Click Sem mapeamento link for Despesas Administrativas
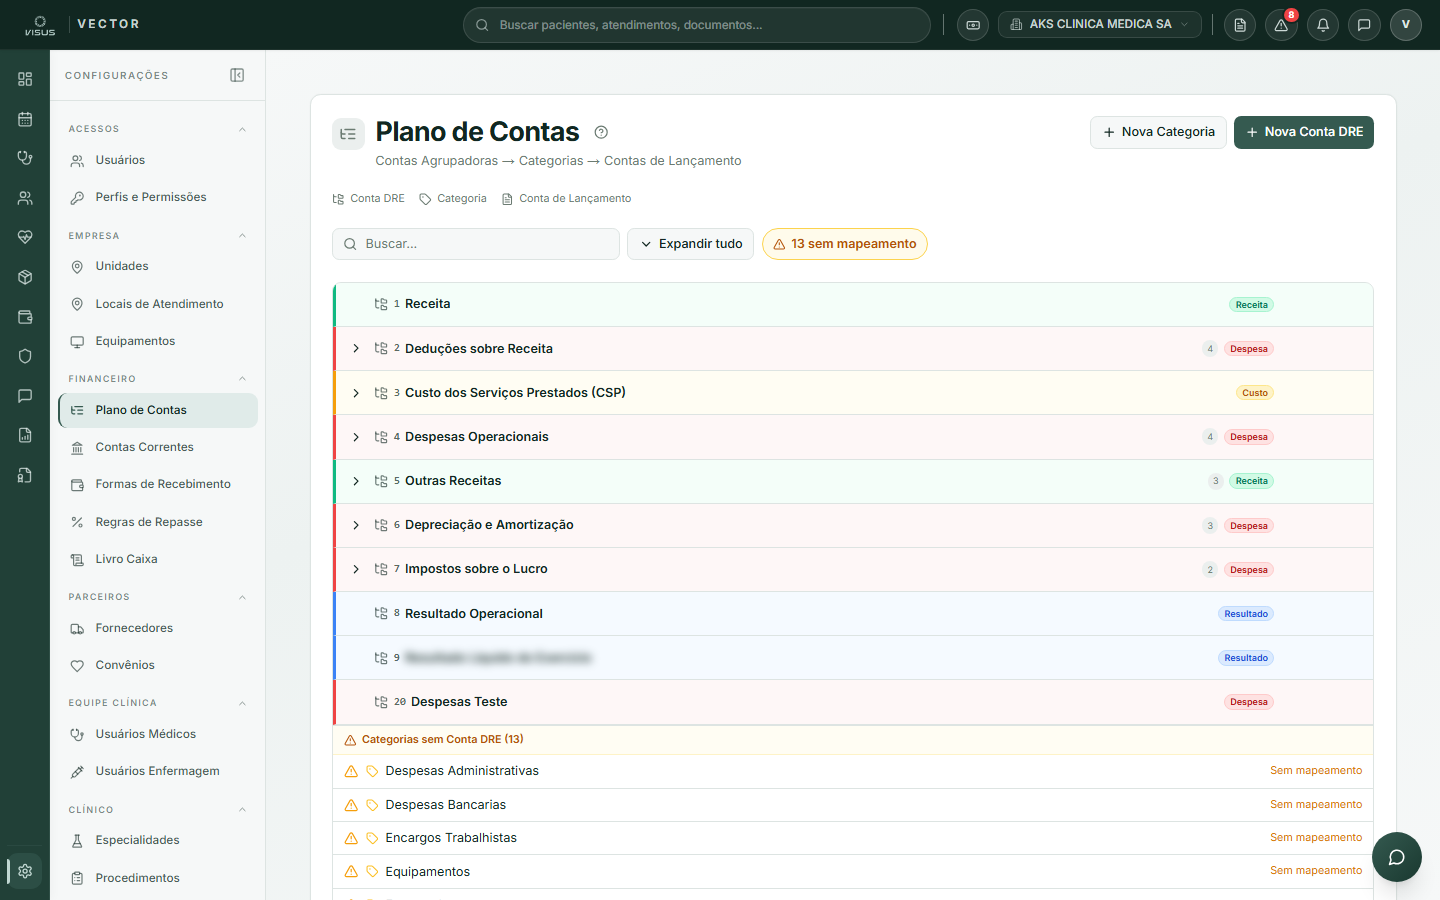1440x900 pixels. coord(1316,770)
